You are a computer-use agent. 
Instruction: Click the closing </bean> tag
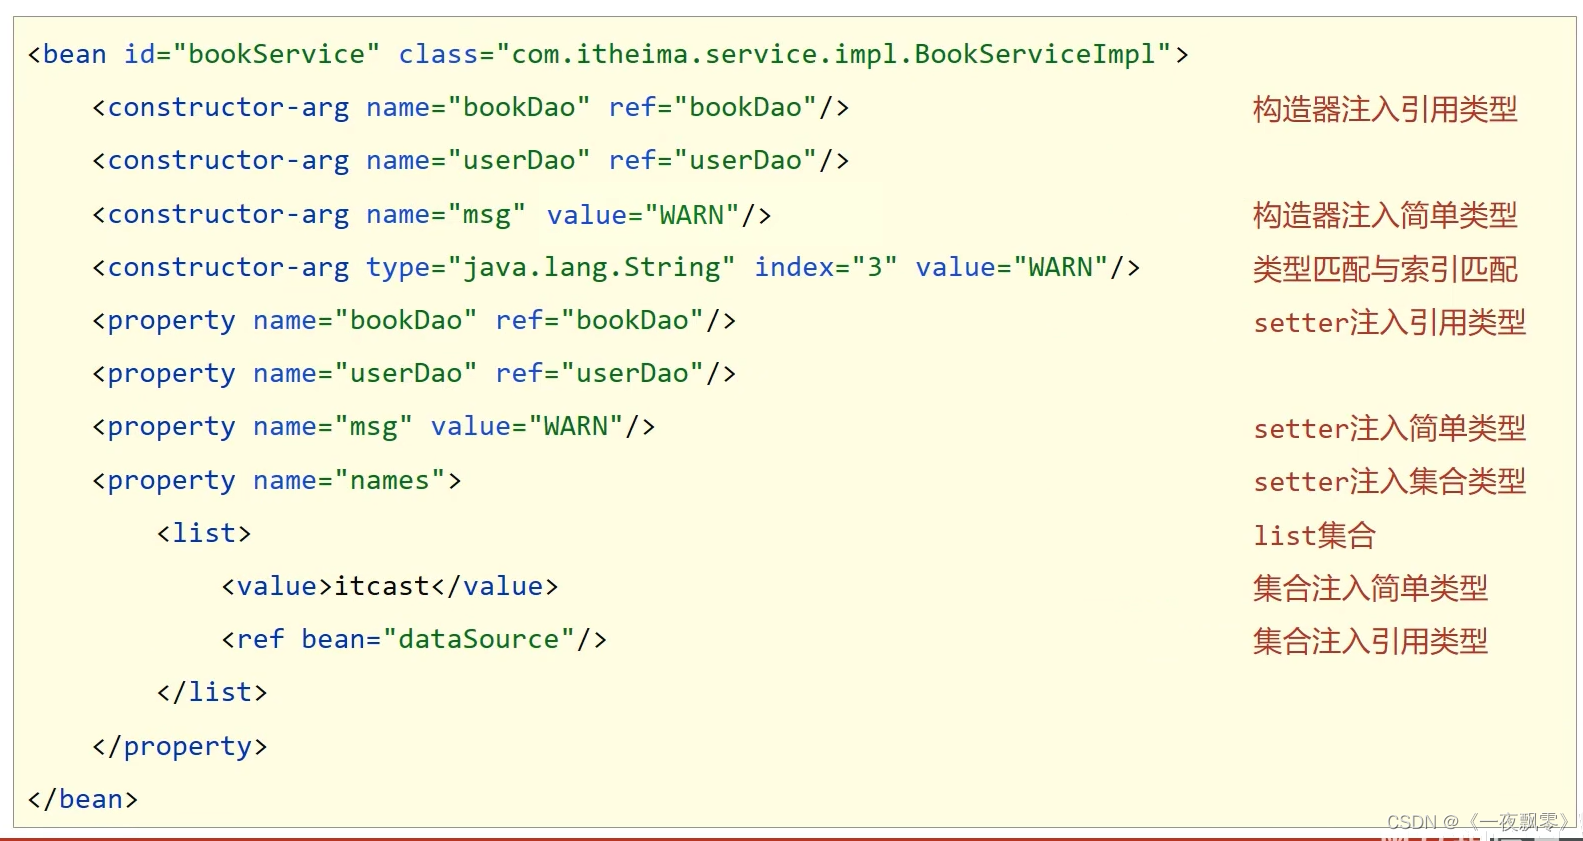point(83,799)
